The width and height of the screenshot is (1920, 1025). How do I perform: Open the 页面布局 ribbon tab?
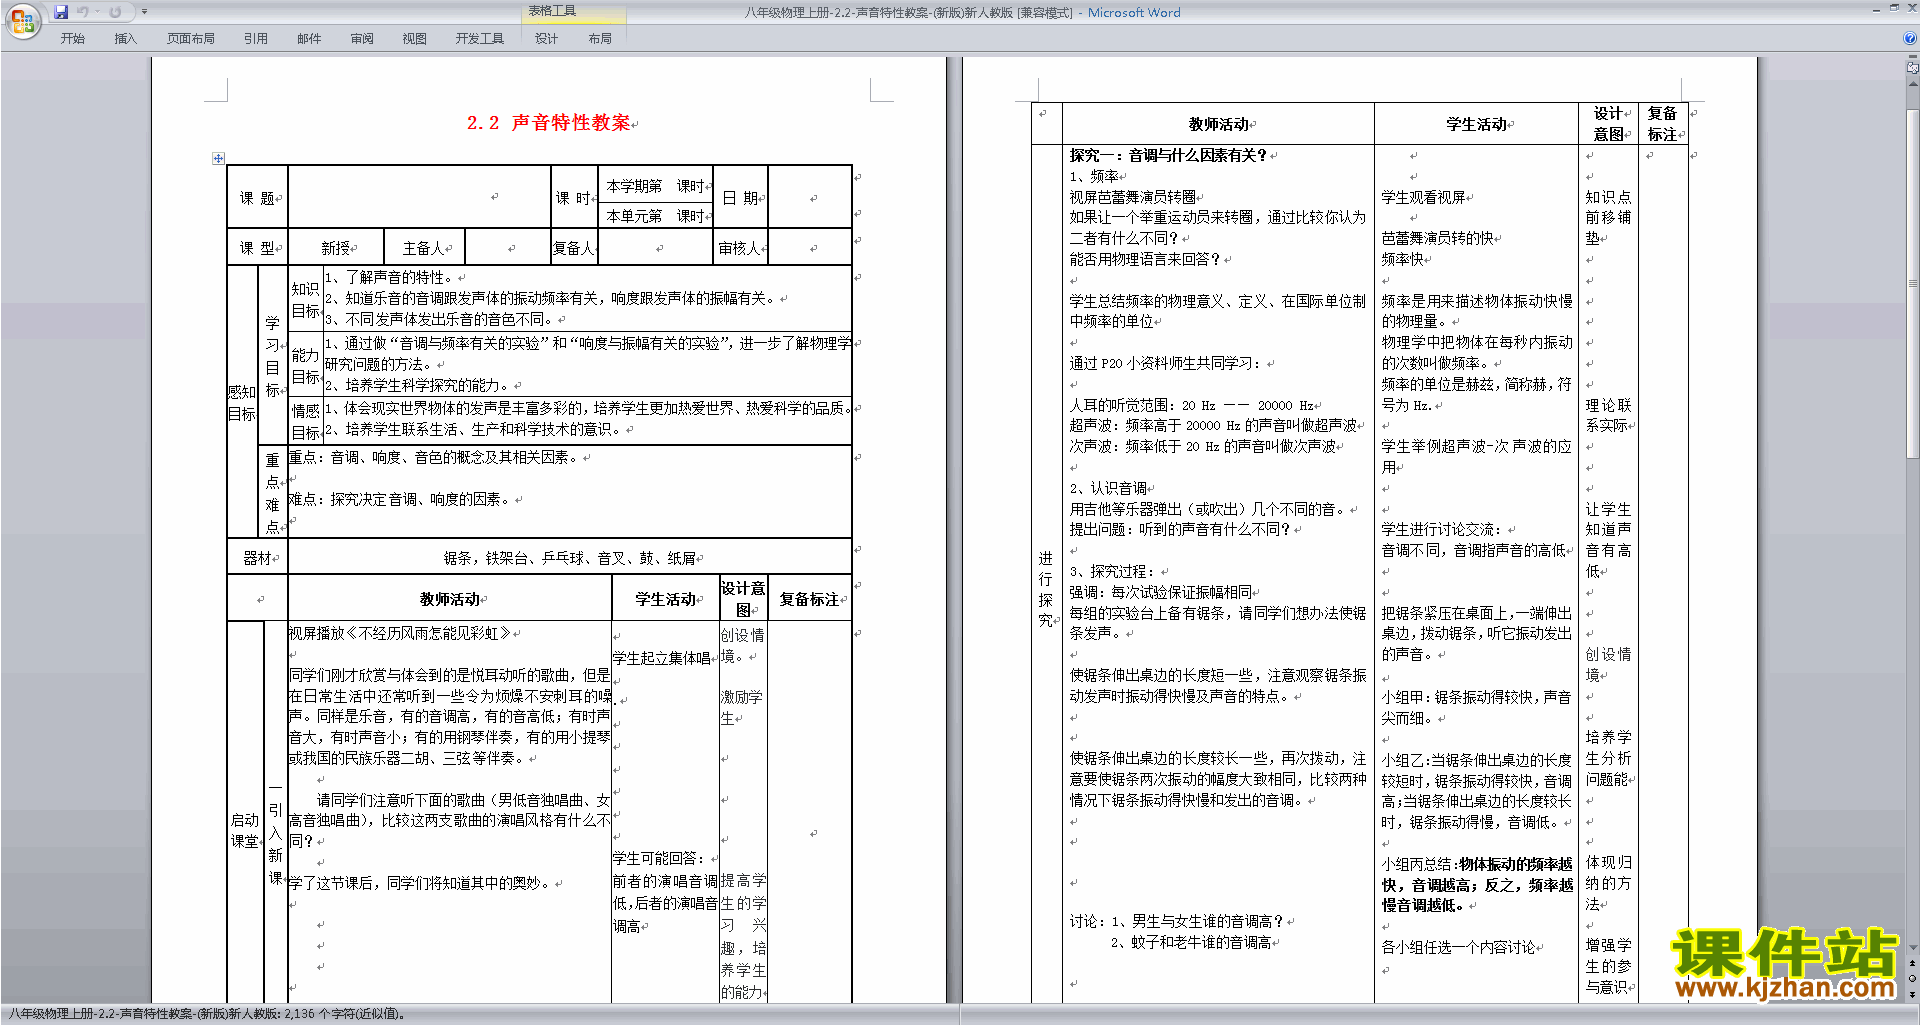(x=191, y=39)
